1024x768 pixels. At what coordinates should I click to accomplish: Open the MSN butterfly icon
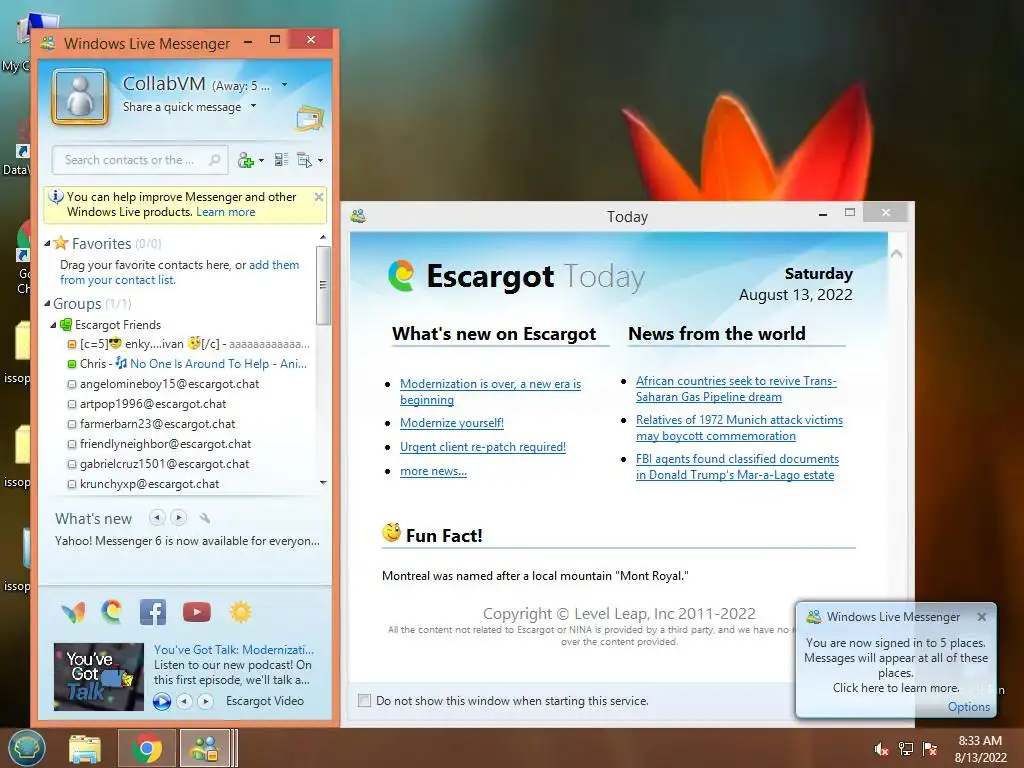pos(73,613)
